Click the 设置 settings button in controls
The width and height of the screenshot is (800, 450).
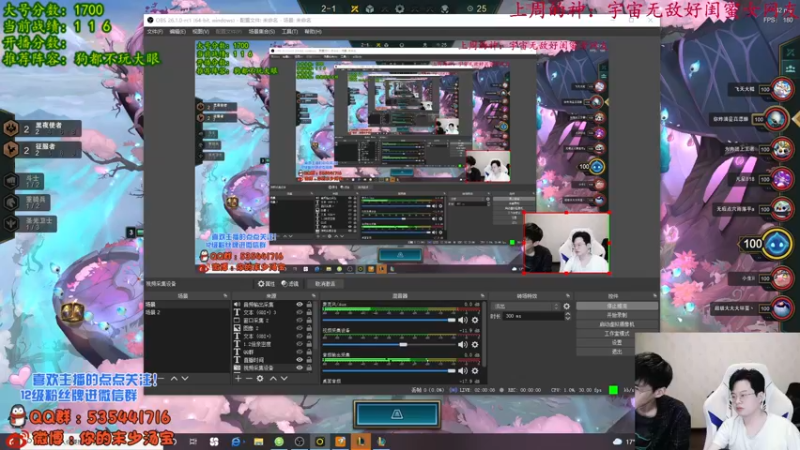(617, 343)
